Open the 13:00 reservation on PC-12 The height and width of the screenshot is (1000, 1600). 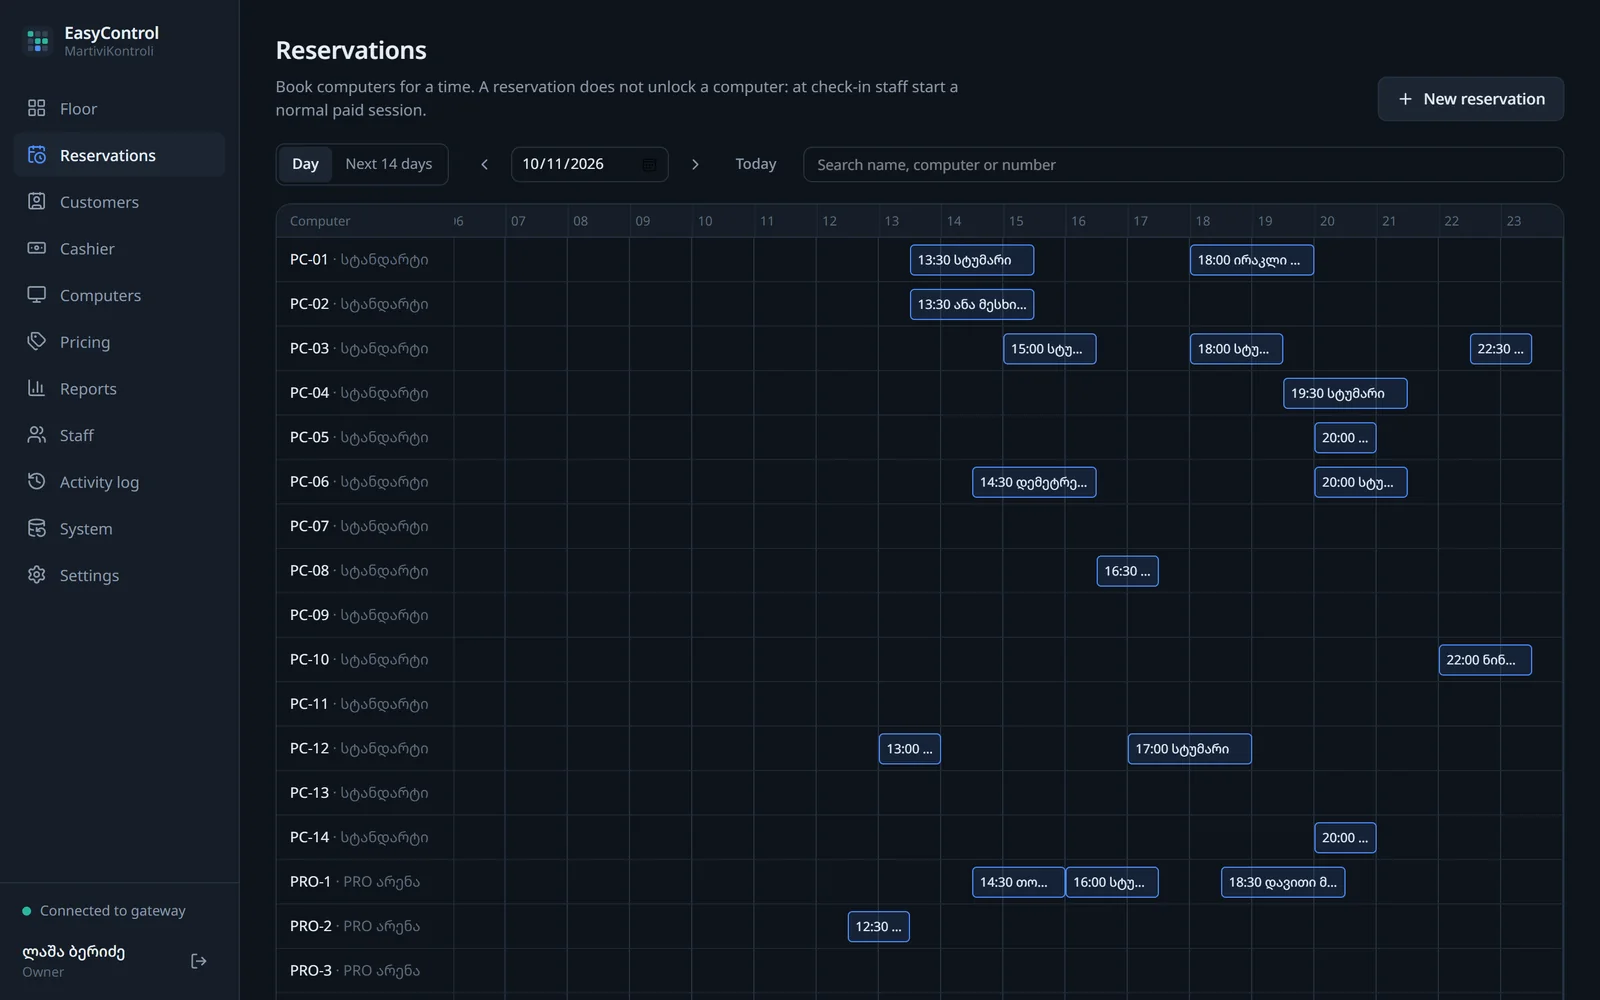pyautogui.click(x=910, y=749)
